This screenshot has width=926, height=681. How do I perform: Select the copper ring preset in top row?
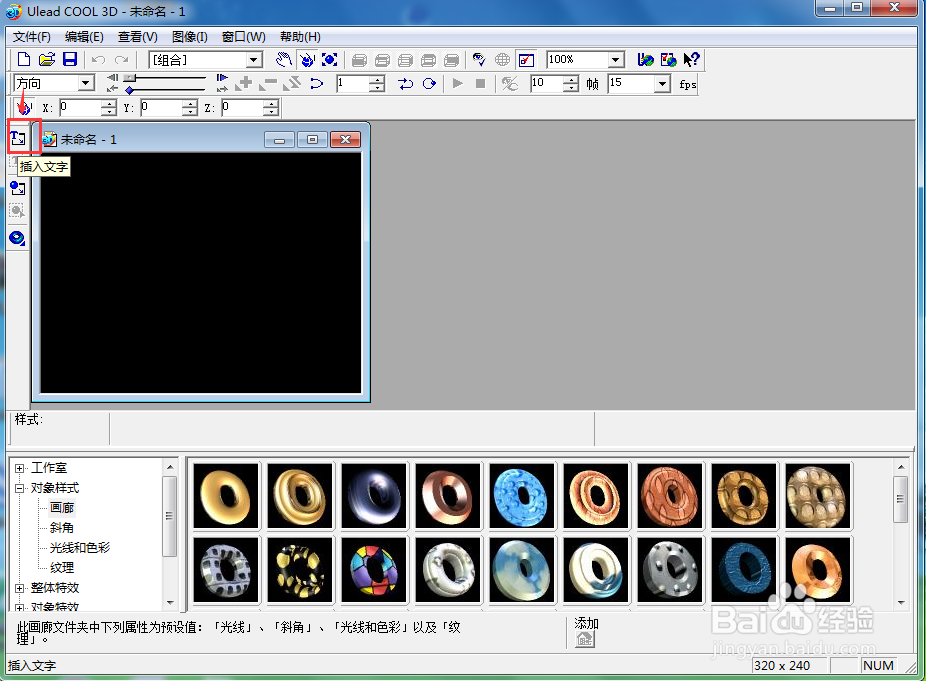pyautogui.click(x=448, y=496)
